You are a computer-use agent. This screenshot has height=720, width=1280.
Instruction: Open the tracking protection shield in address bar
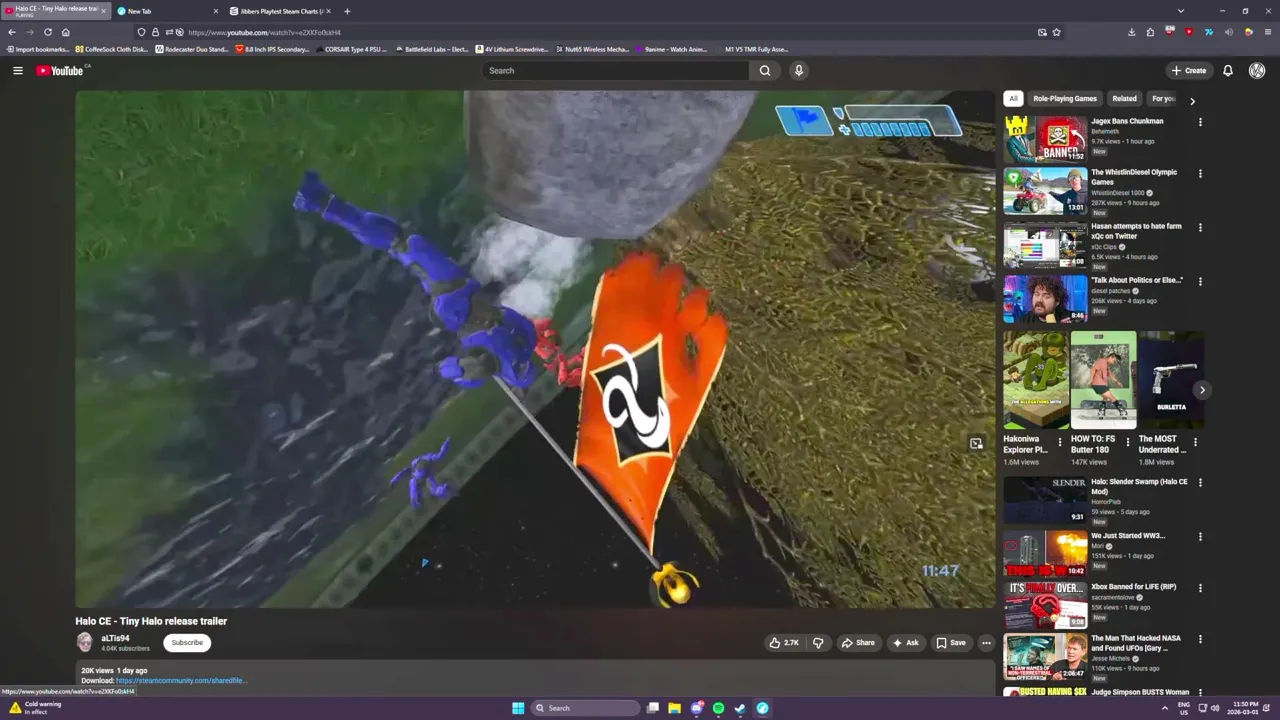coord(141,32)
